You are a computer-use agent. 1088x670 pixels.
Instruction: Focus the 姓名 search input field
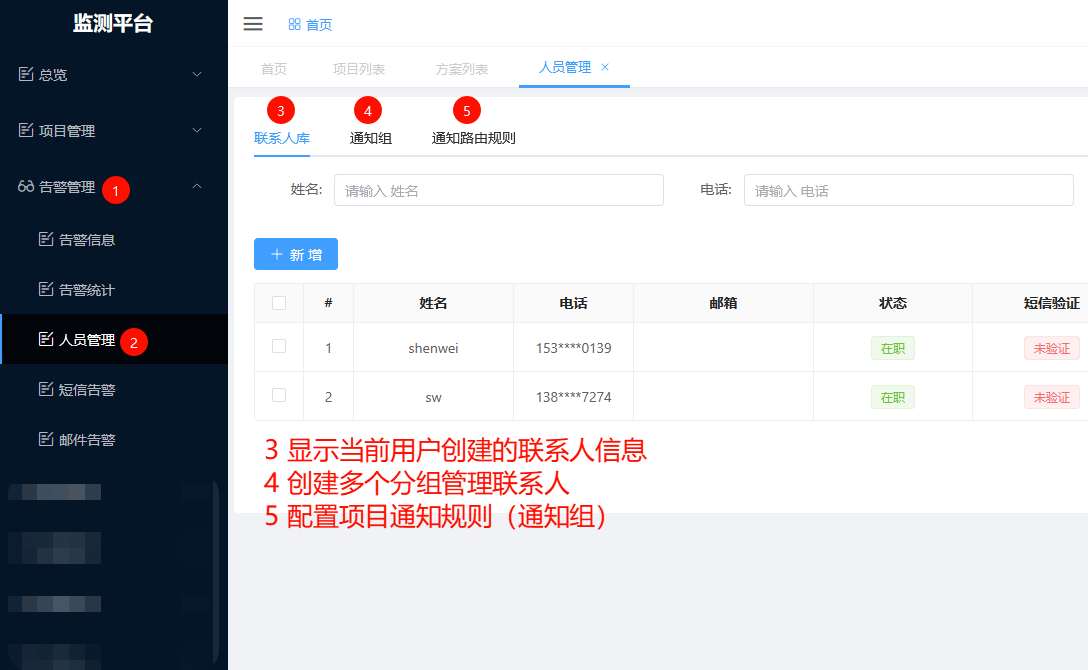(498, 190)
